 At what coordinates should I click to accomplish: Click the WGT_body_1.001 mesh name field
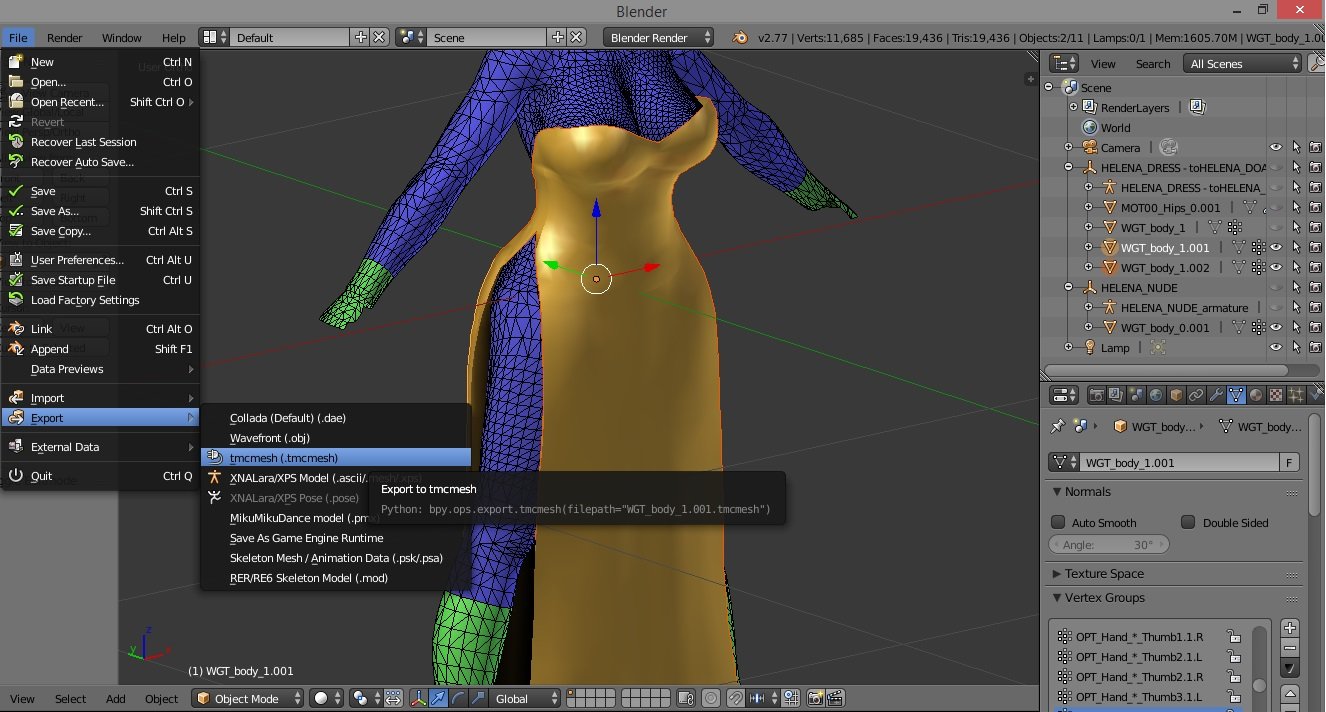click(x=1180, y=463)
